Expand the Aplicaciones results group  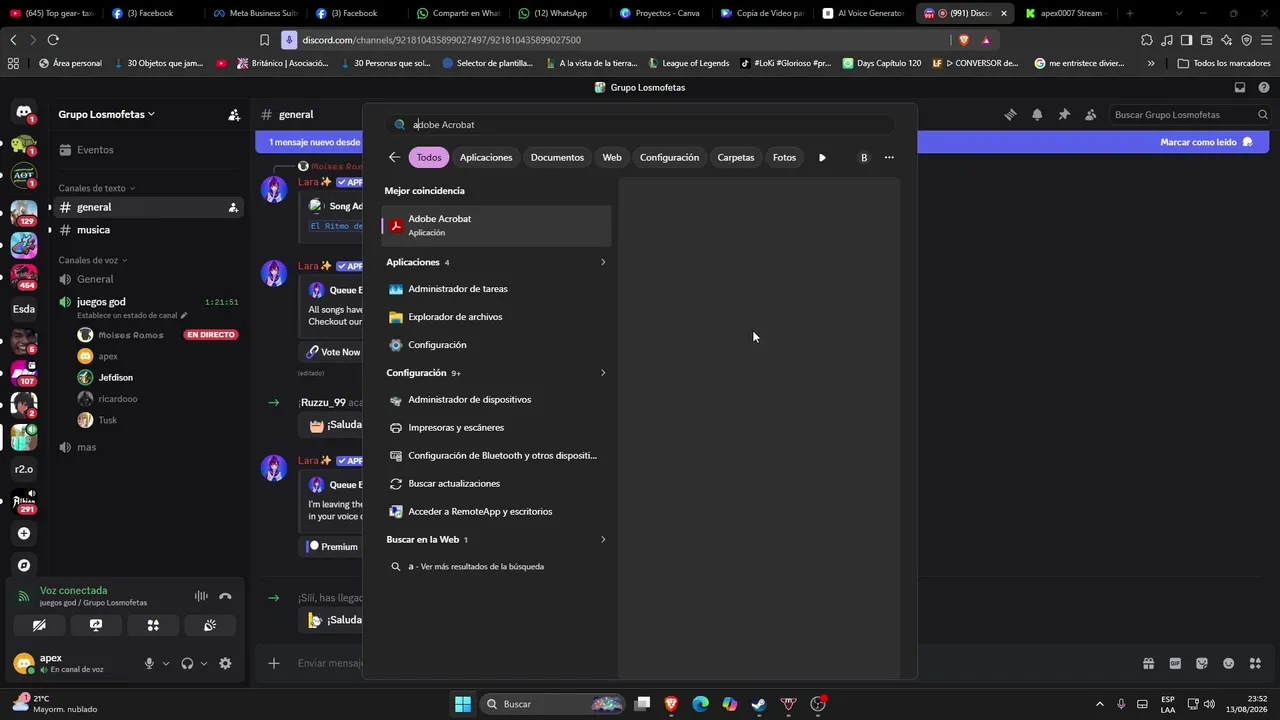(603, 262)
